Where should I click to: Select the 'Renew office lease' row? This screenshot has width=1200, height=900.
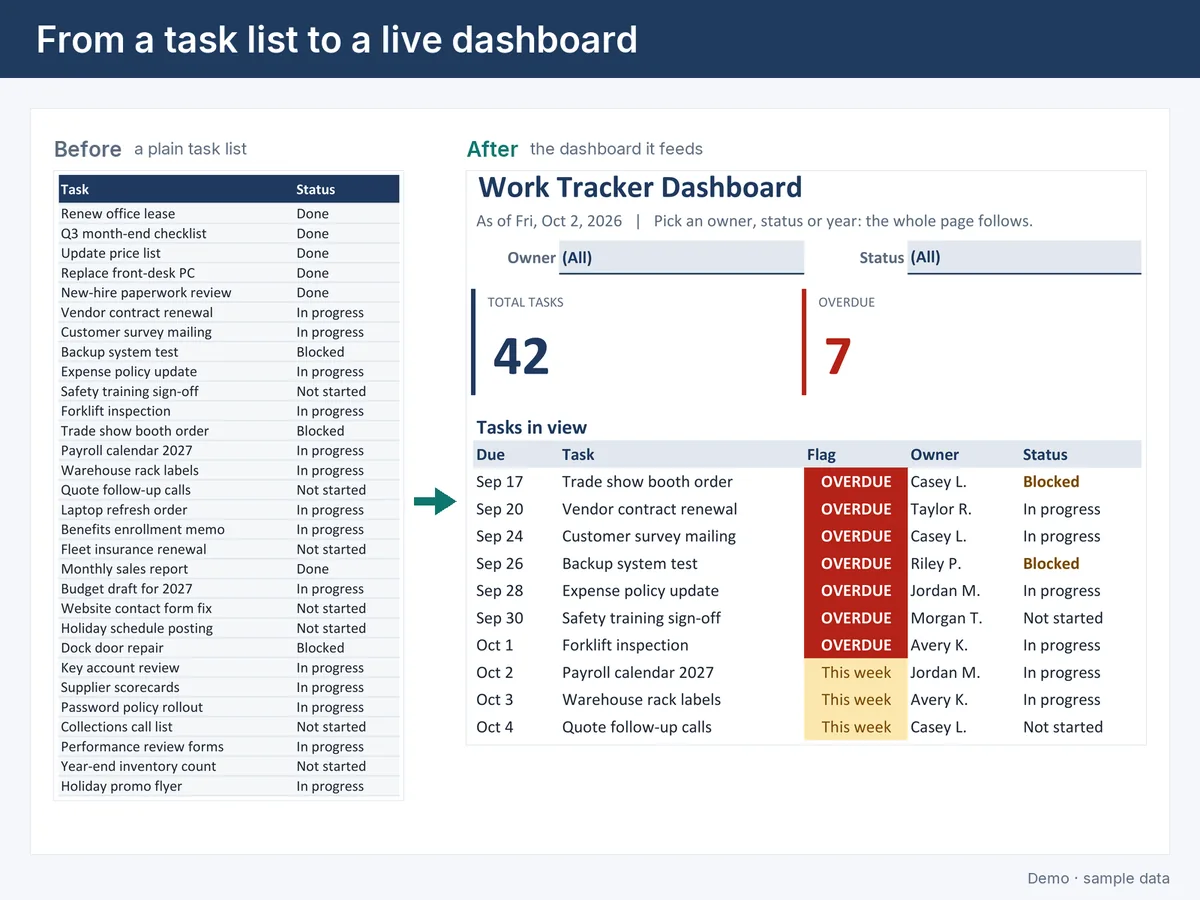[228, 213]
